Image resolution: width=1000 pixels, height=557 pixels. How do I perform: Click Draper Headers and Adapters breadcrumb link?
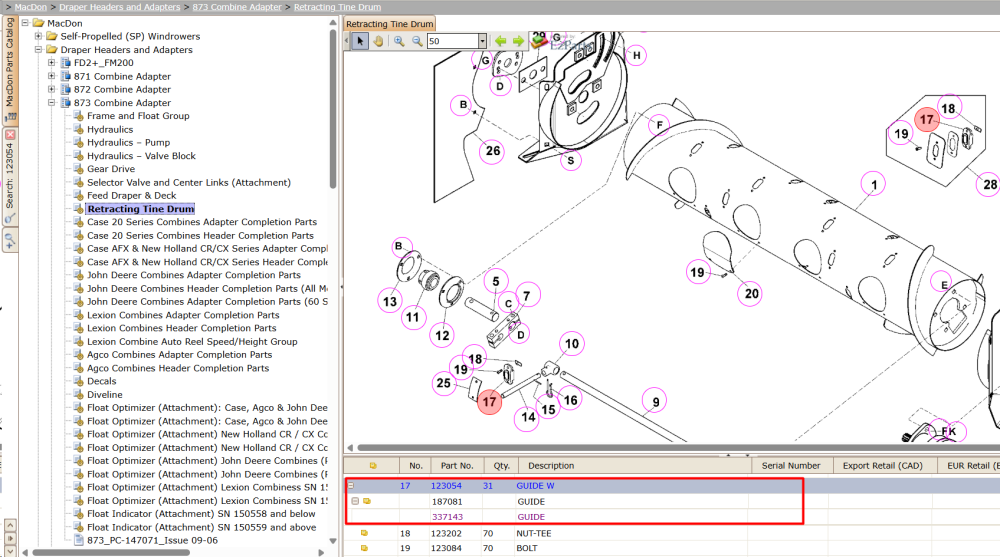[120, 7]
